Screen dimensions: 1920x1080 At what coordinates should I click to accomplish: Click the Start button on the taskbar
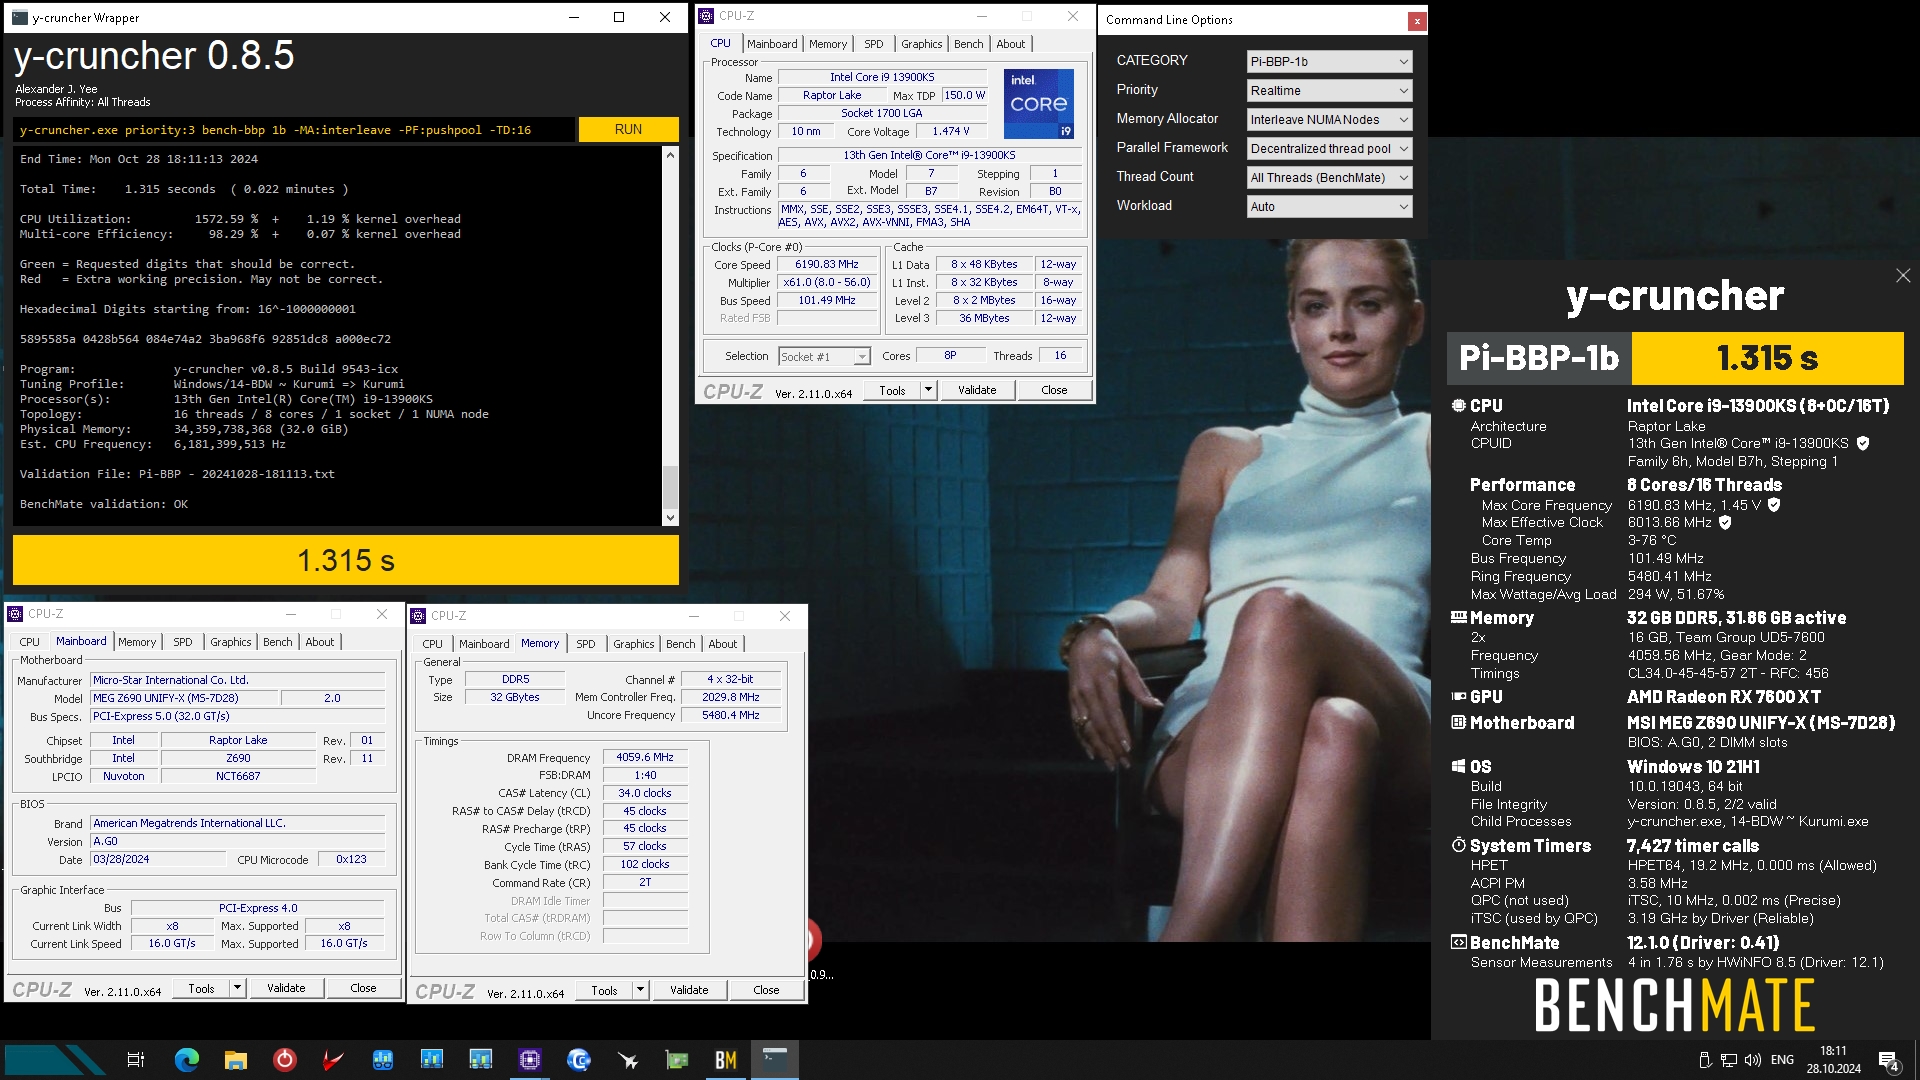point(55,1060)
